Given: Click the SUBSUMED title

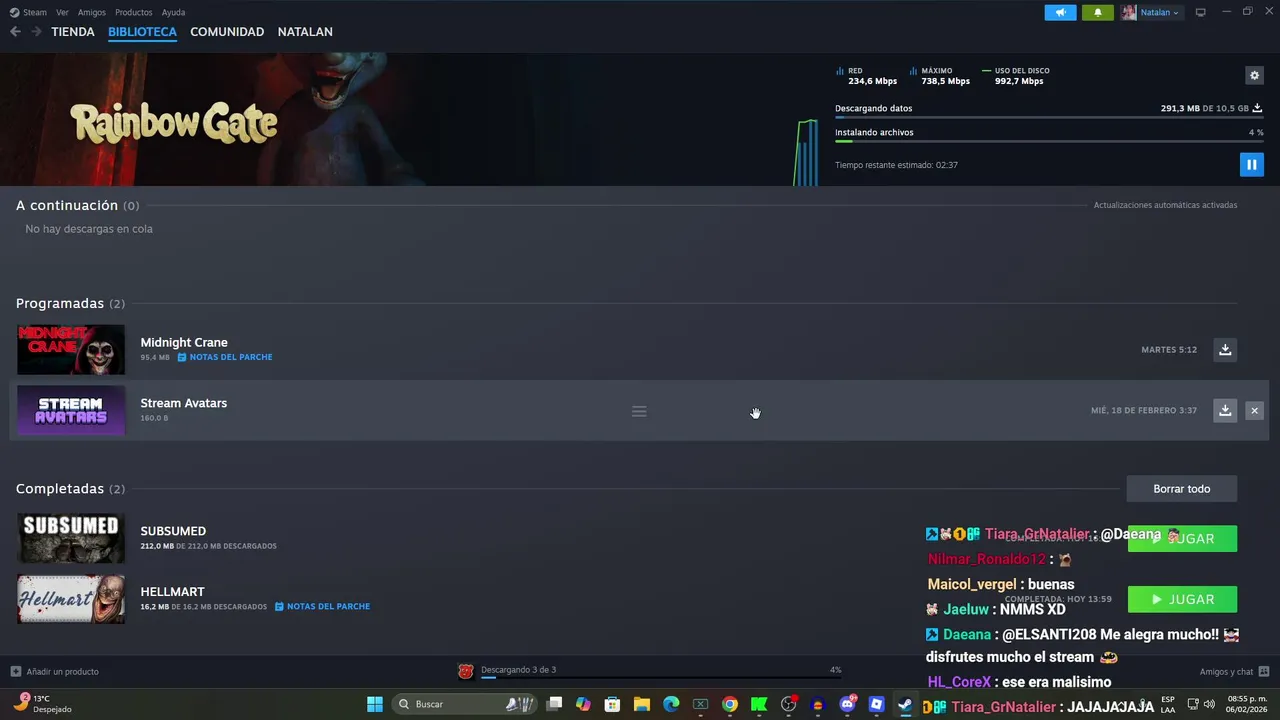Looking at the screenshot, I should pos(173,531).
